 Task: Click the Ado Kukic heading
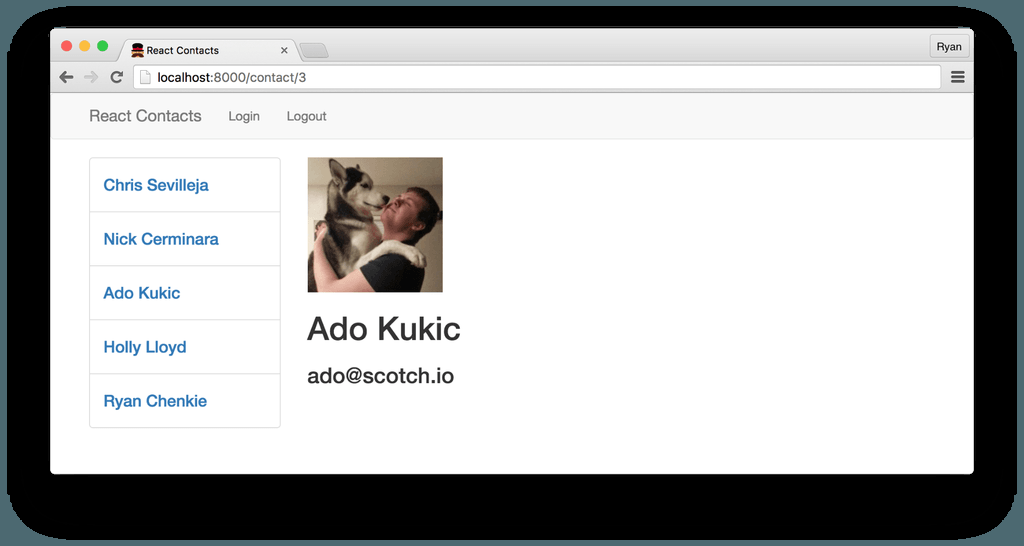(383, 329)
